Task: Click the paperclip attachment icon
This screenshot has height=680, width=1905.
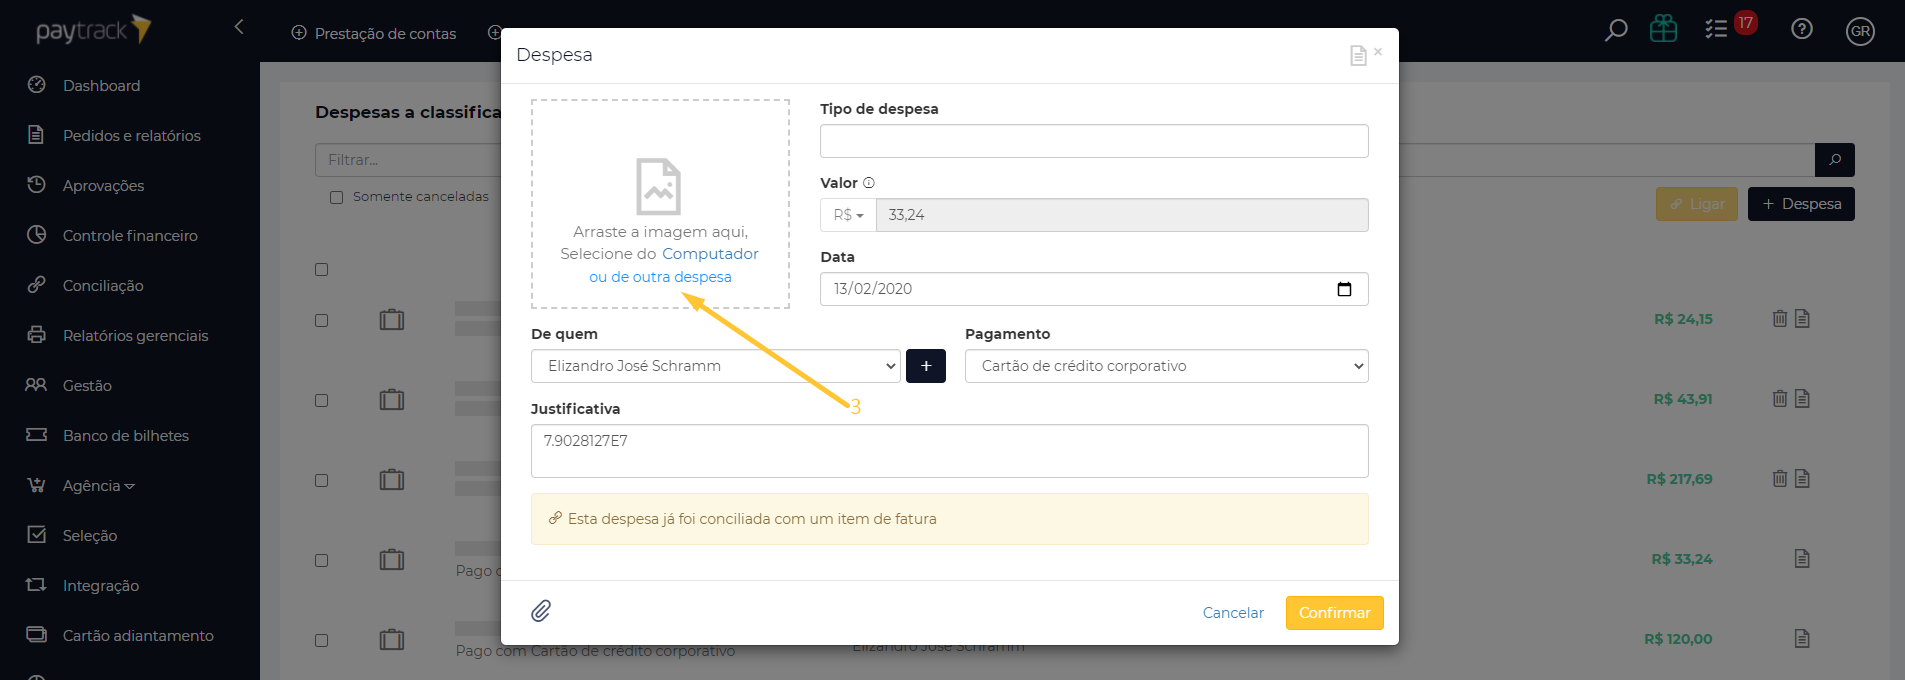Action: pos(541,611)
